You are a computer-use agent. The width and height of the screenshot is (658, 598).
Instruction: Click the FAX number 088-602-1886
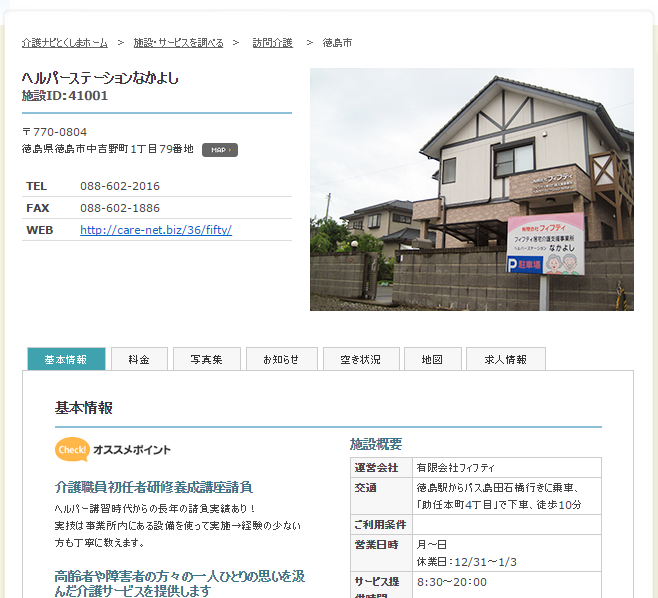120,208
